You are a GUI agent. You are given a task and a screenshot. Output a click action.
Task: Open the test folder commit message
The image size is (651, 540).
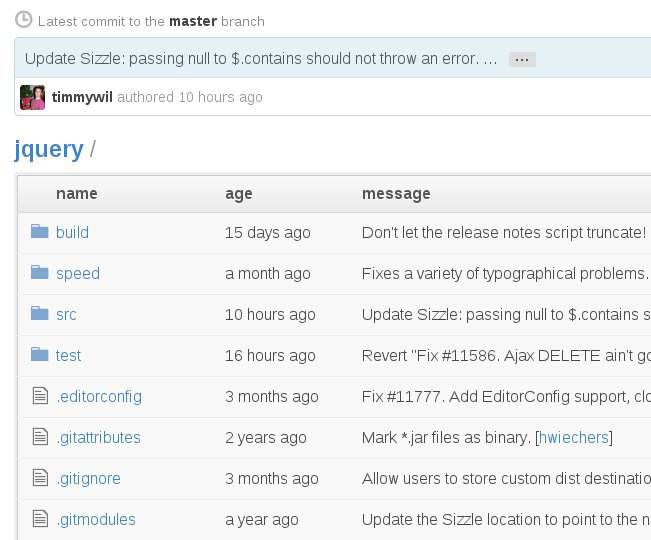point(506,356)
